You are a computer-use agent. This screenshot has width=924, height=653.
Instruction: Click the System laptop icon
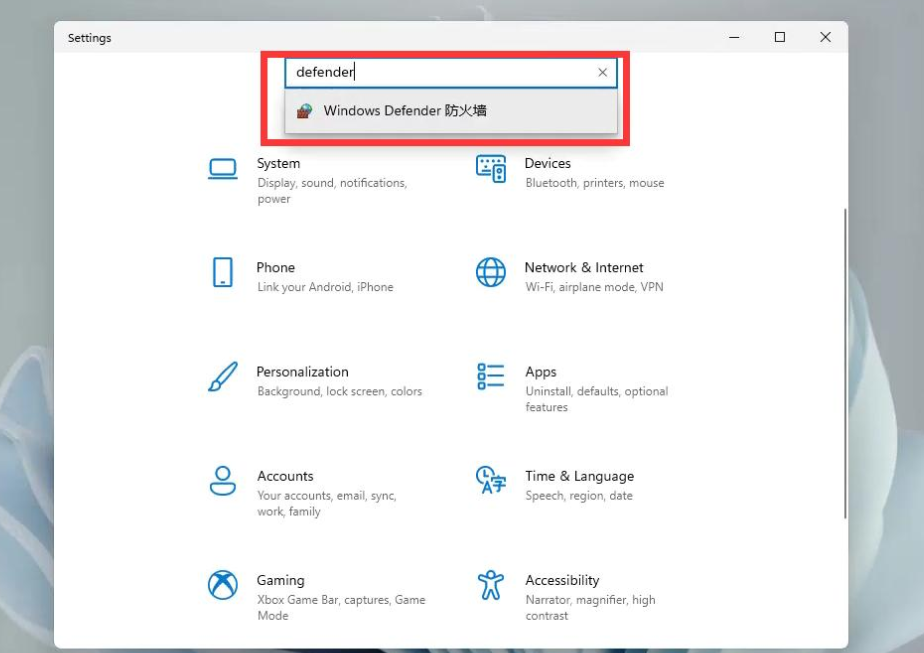(222, 168)
